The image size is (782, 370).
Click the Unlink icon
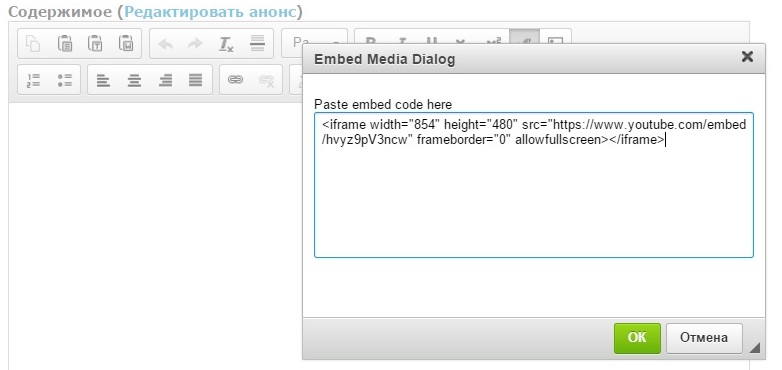pos(266,80)
